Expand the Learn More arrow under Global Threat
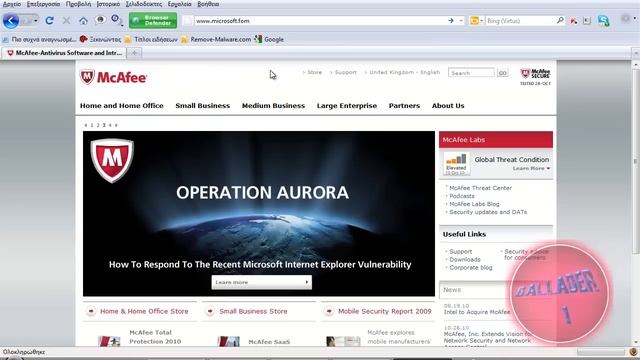This screenshot has height=360, width=640. click(x=548, y=168)
